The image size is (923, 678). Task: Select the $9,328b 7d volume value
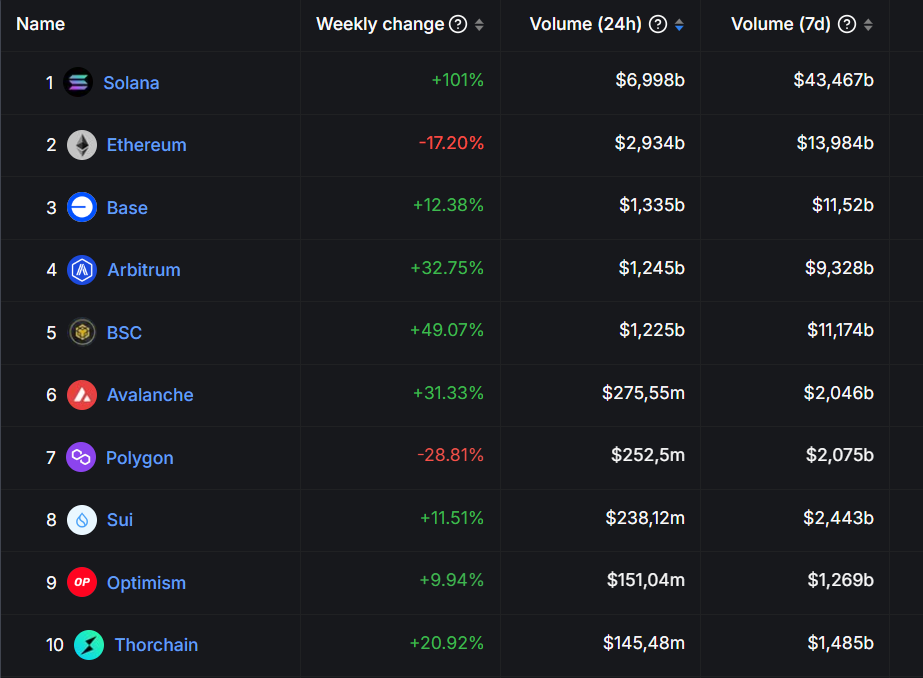coord(839,268)
